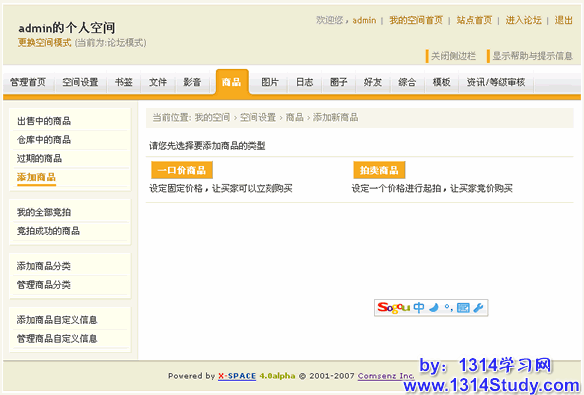Open 竞拍成功的商品 in sidebar
The width and height of the screenshot is (584, 395).
point(48,231)
